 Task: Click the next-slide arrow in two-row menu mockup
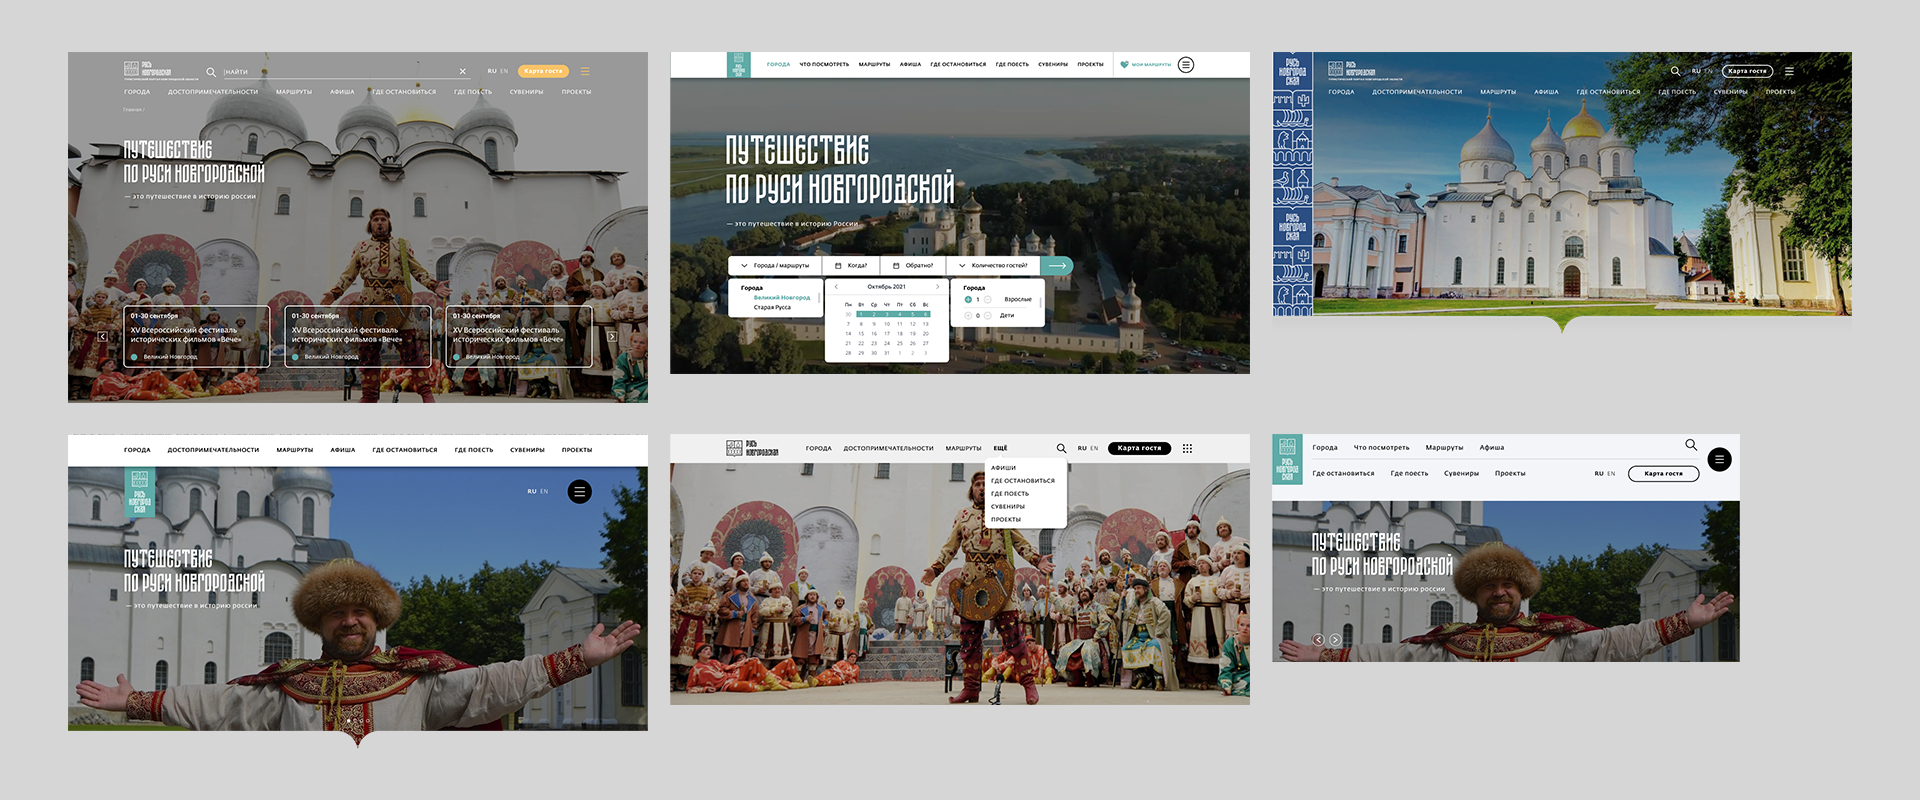coord(1335,640)
